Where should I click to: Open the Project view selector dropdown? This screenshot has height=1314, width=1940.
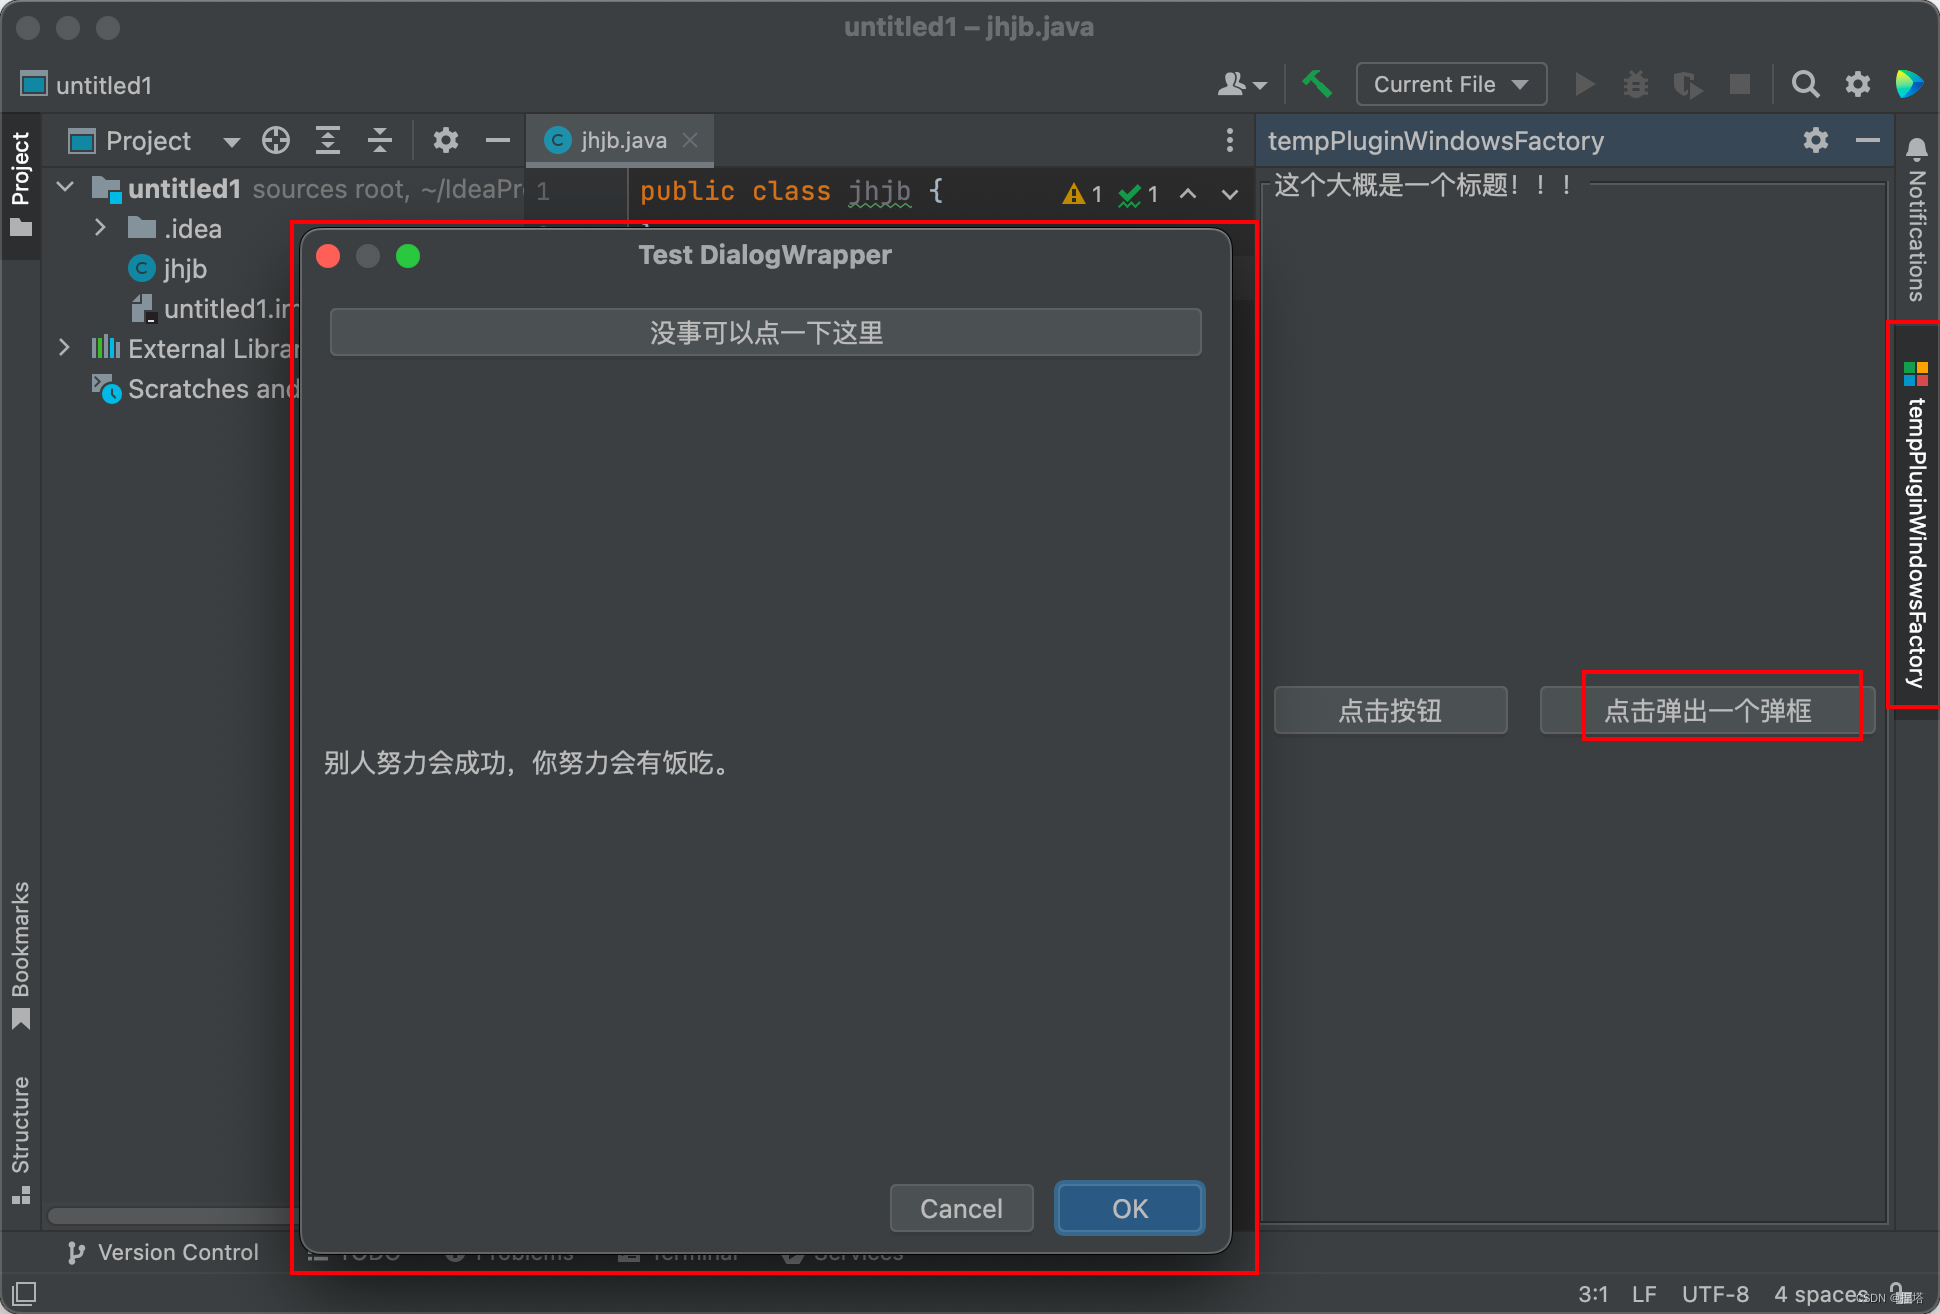pyautogui.click(x=155, y=141)
